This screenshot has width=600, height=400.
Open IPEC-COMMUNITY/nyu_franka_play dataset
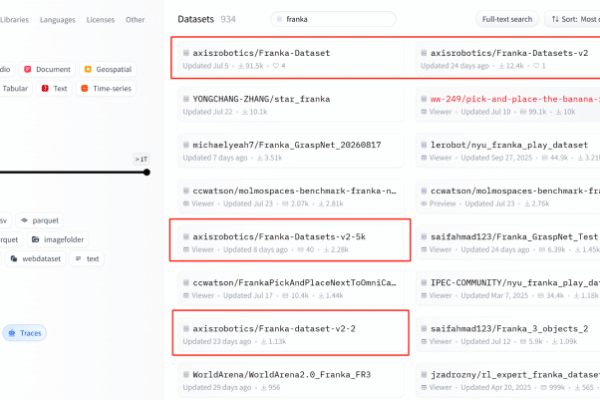508,288
